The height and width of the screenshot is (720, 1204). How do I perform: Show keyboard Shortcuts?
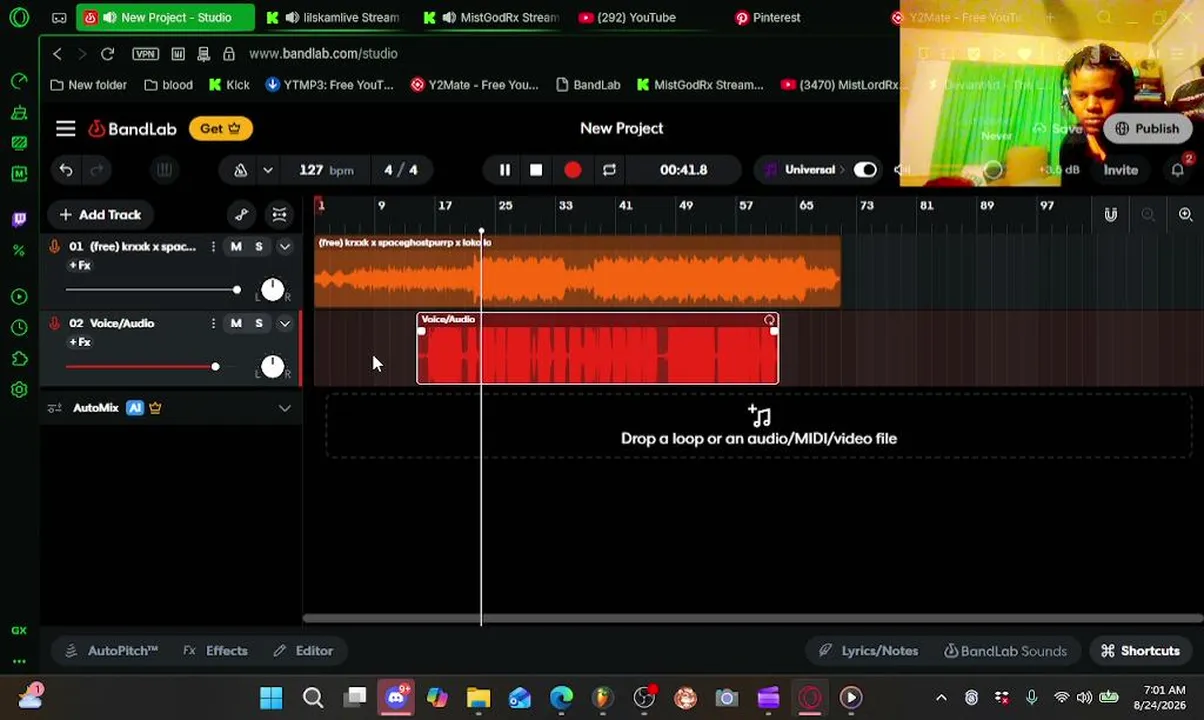(1141, 651)
